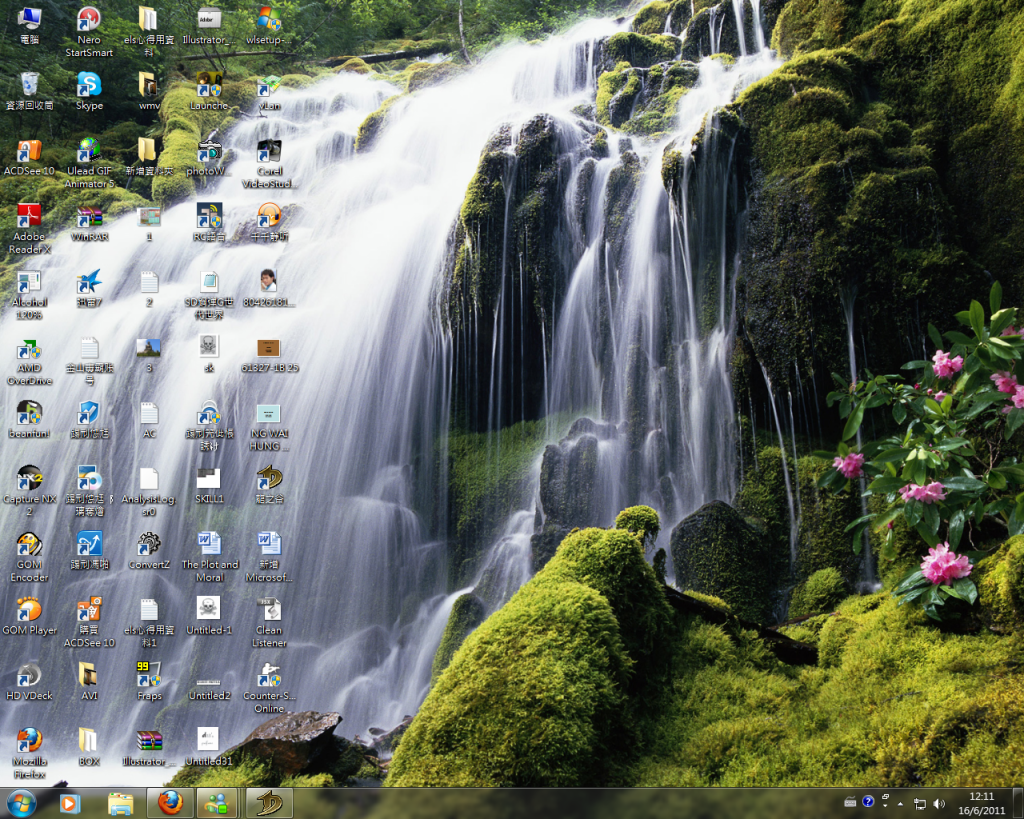Screen dimensions: 1024x819
Task: Select the Skype desktop icon
Action: pos(89,86)
